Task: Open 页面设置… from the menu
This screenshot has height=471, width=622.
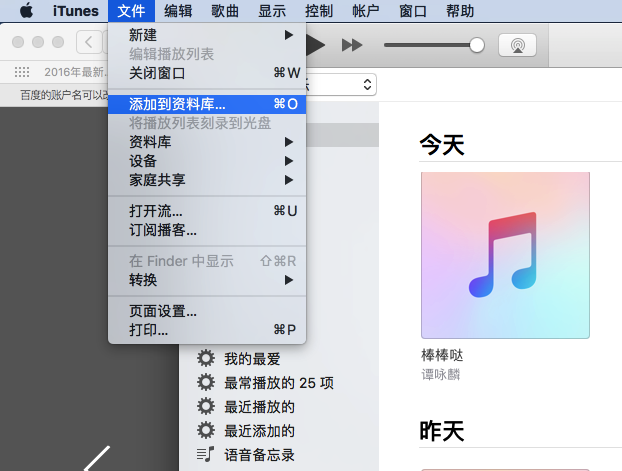Action: pos(207,311)
